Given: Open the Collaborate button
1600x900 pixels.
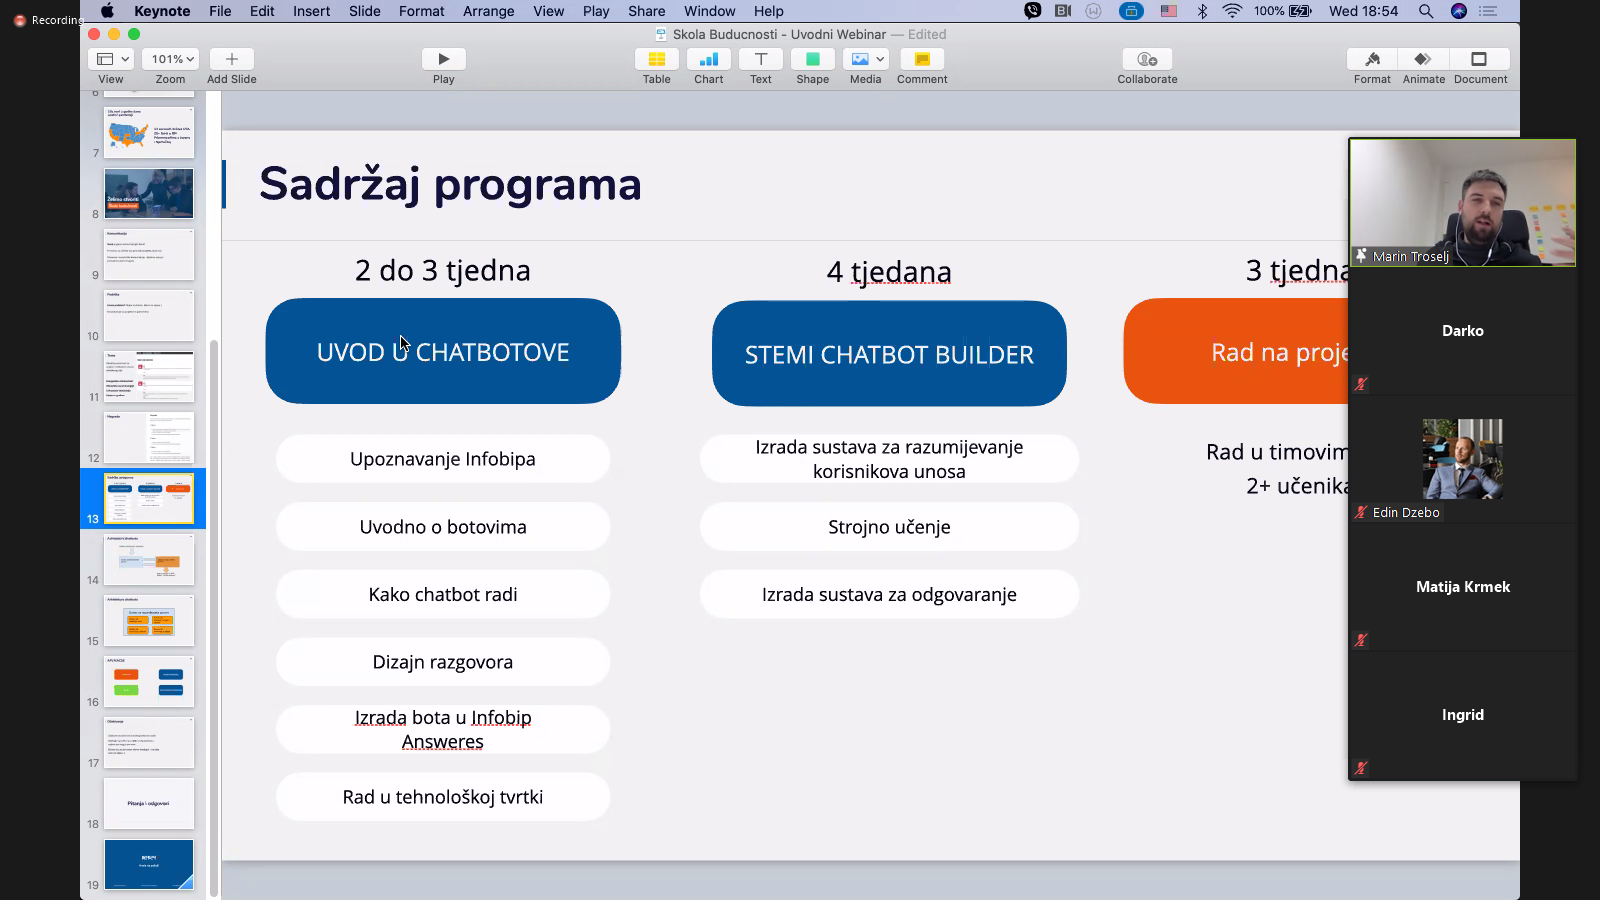Looking at the screenshot, I should point(1147,59).
